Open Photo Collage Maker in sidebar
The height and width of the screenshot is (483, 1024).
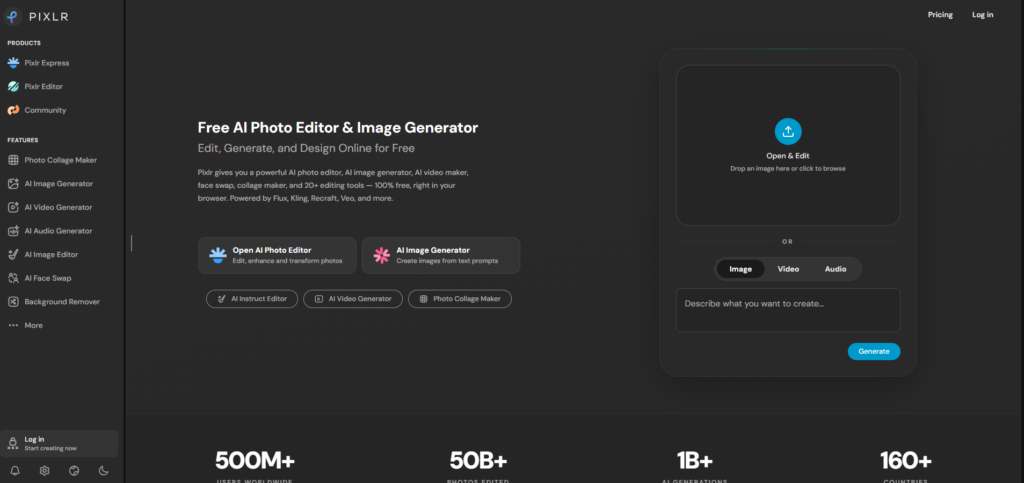(x=52, y=160)
